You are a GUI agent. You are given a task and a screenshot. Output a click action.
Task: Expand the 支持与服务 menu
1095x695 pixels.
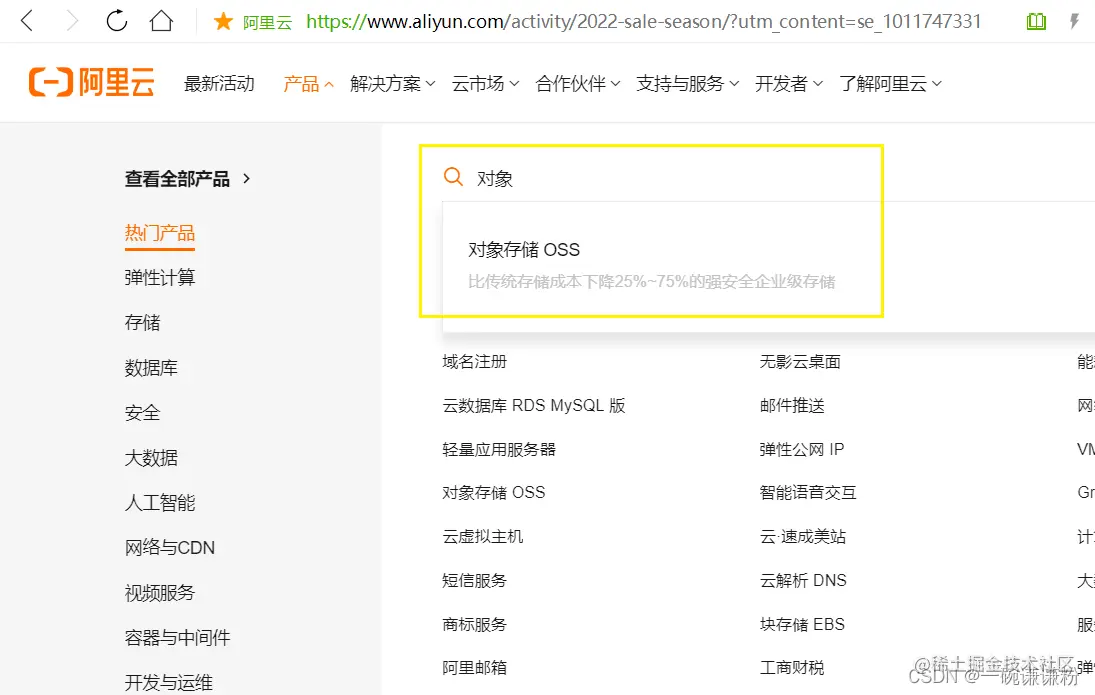[x=687, y=84]
